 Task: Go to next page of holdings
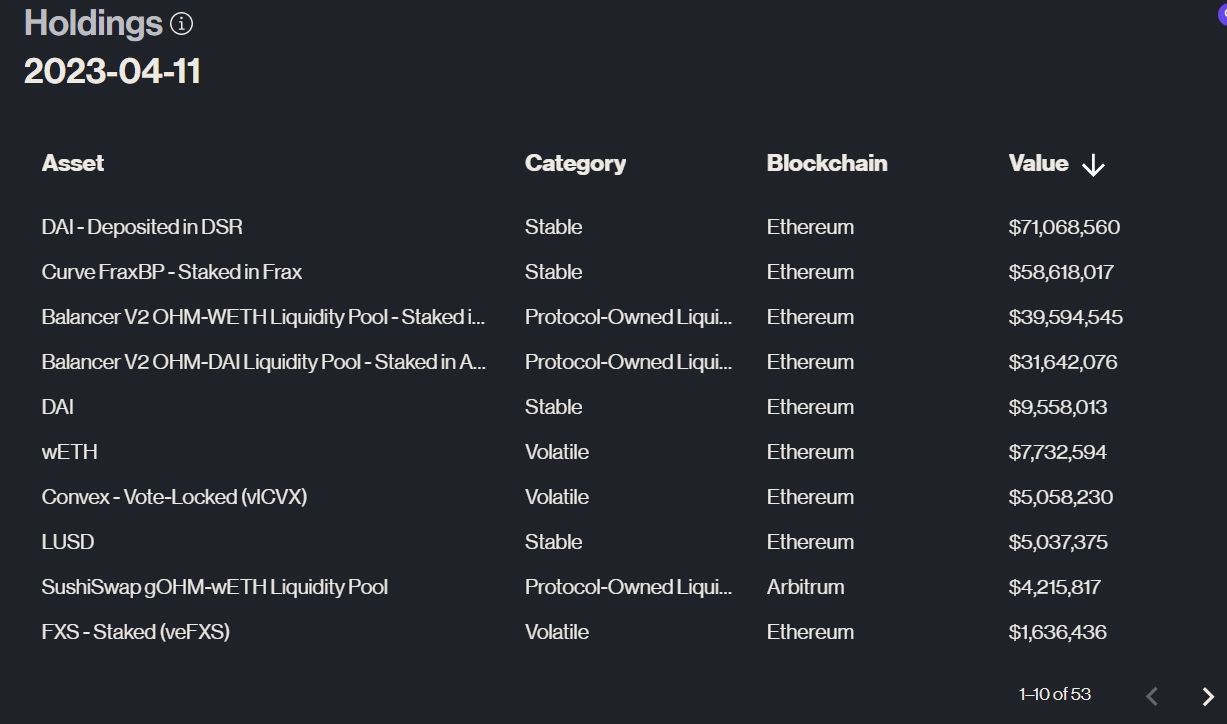[x=1207, y=696]
